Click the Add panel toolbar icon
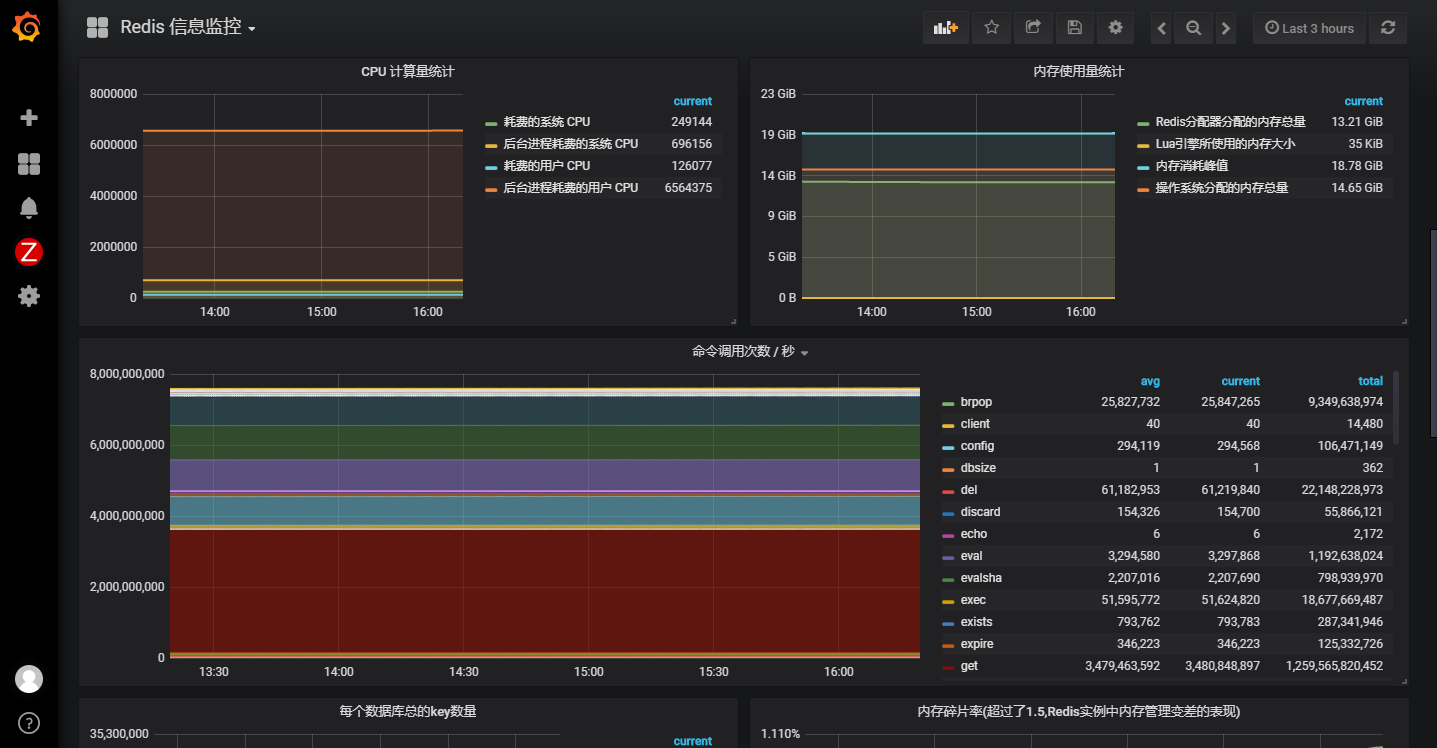 point(945,28)
